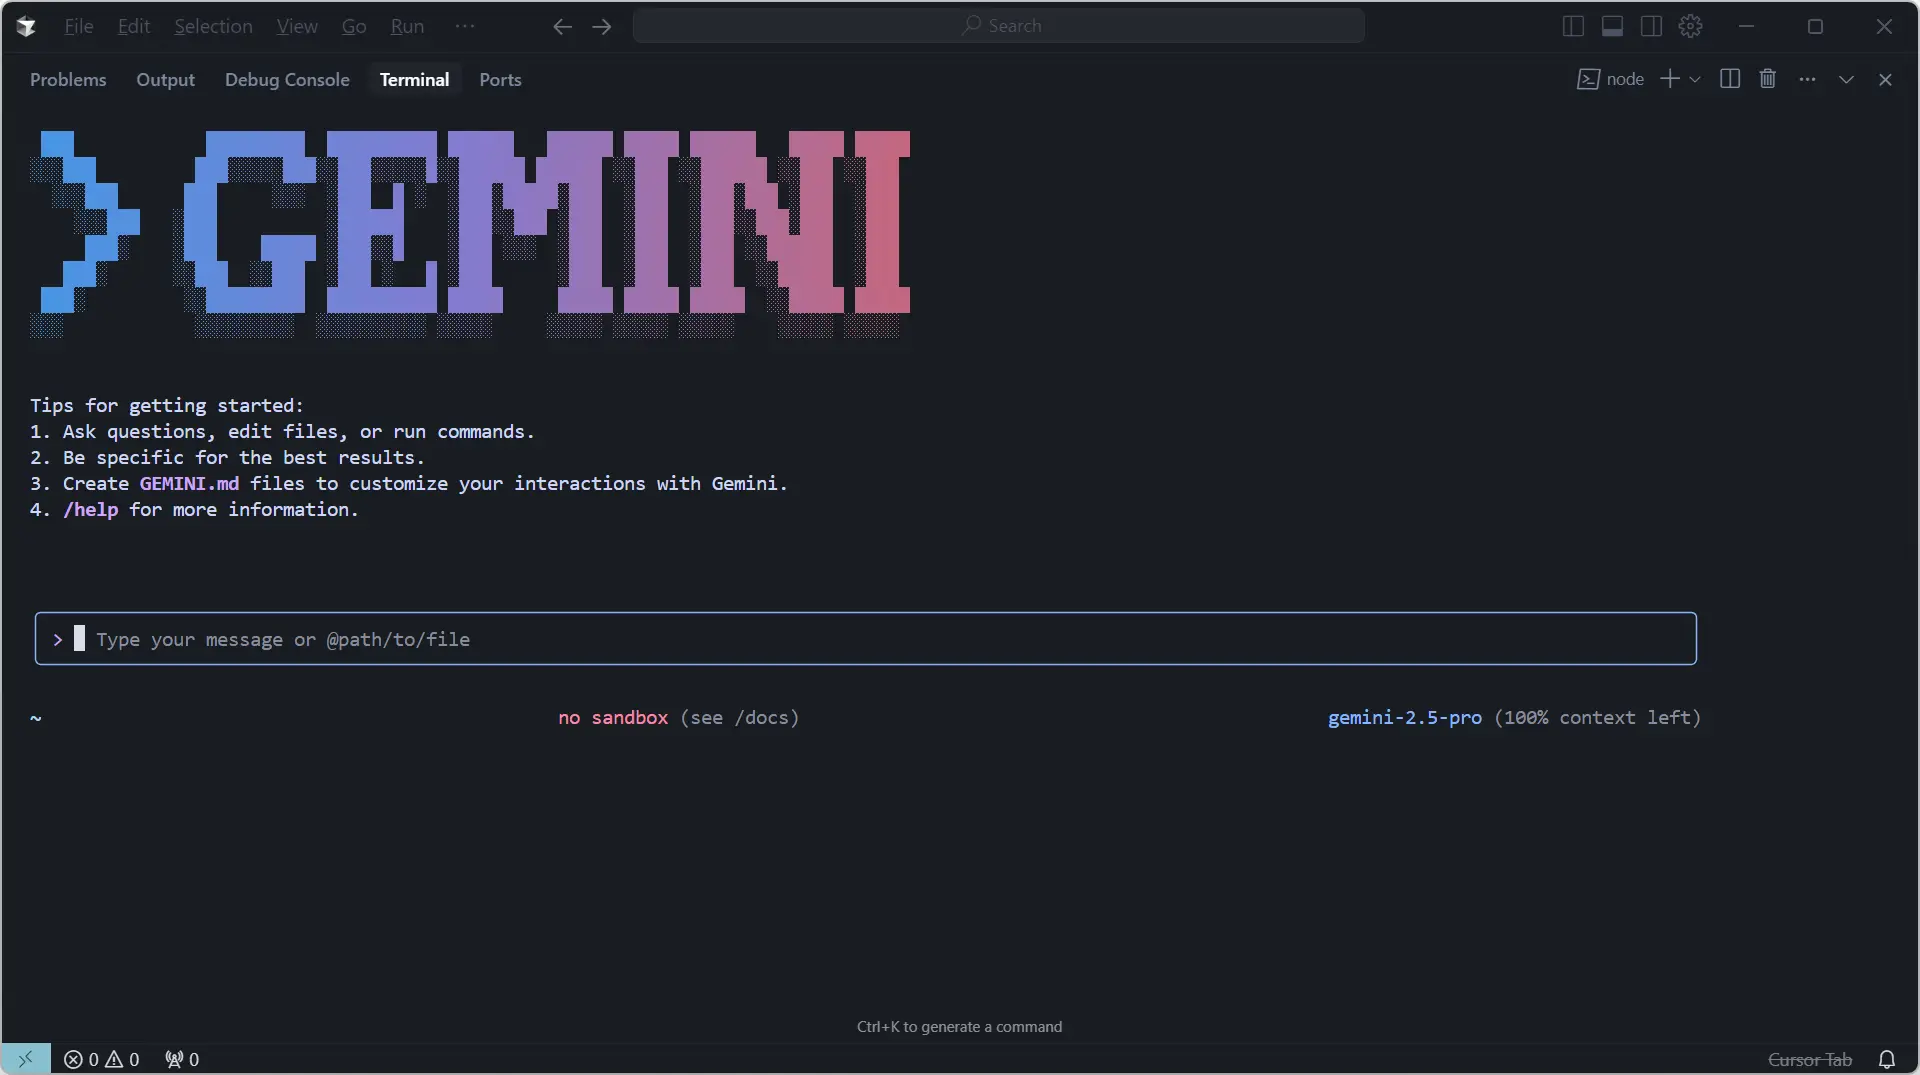Kill terminal with the trash icon

pos(1767,79)
